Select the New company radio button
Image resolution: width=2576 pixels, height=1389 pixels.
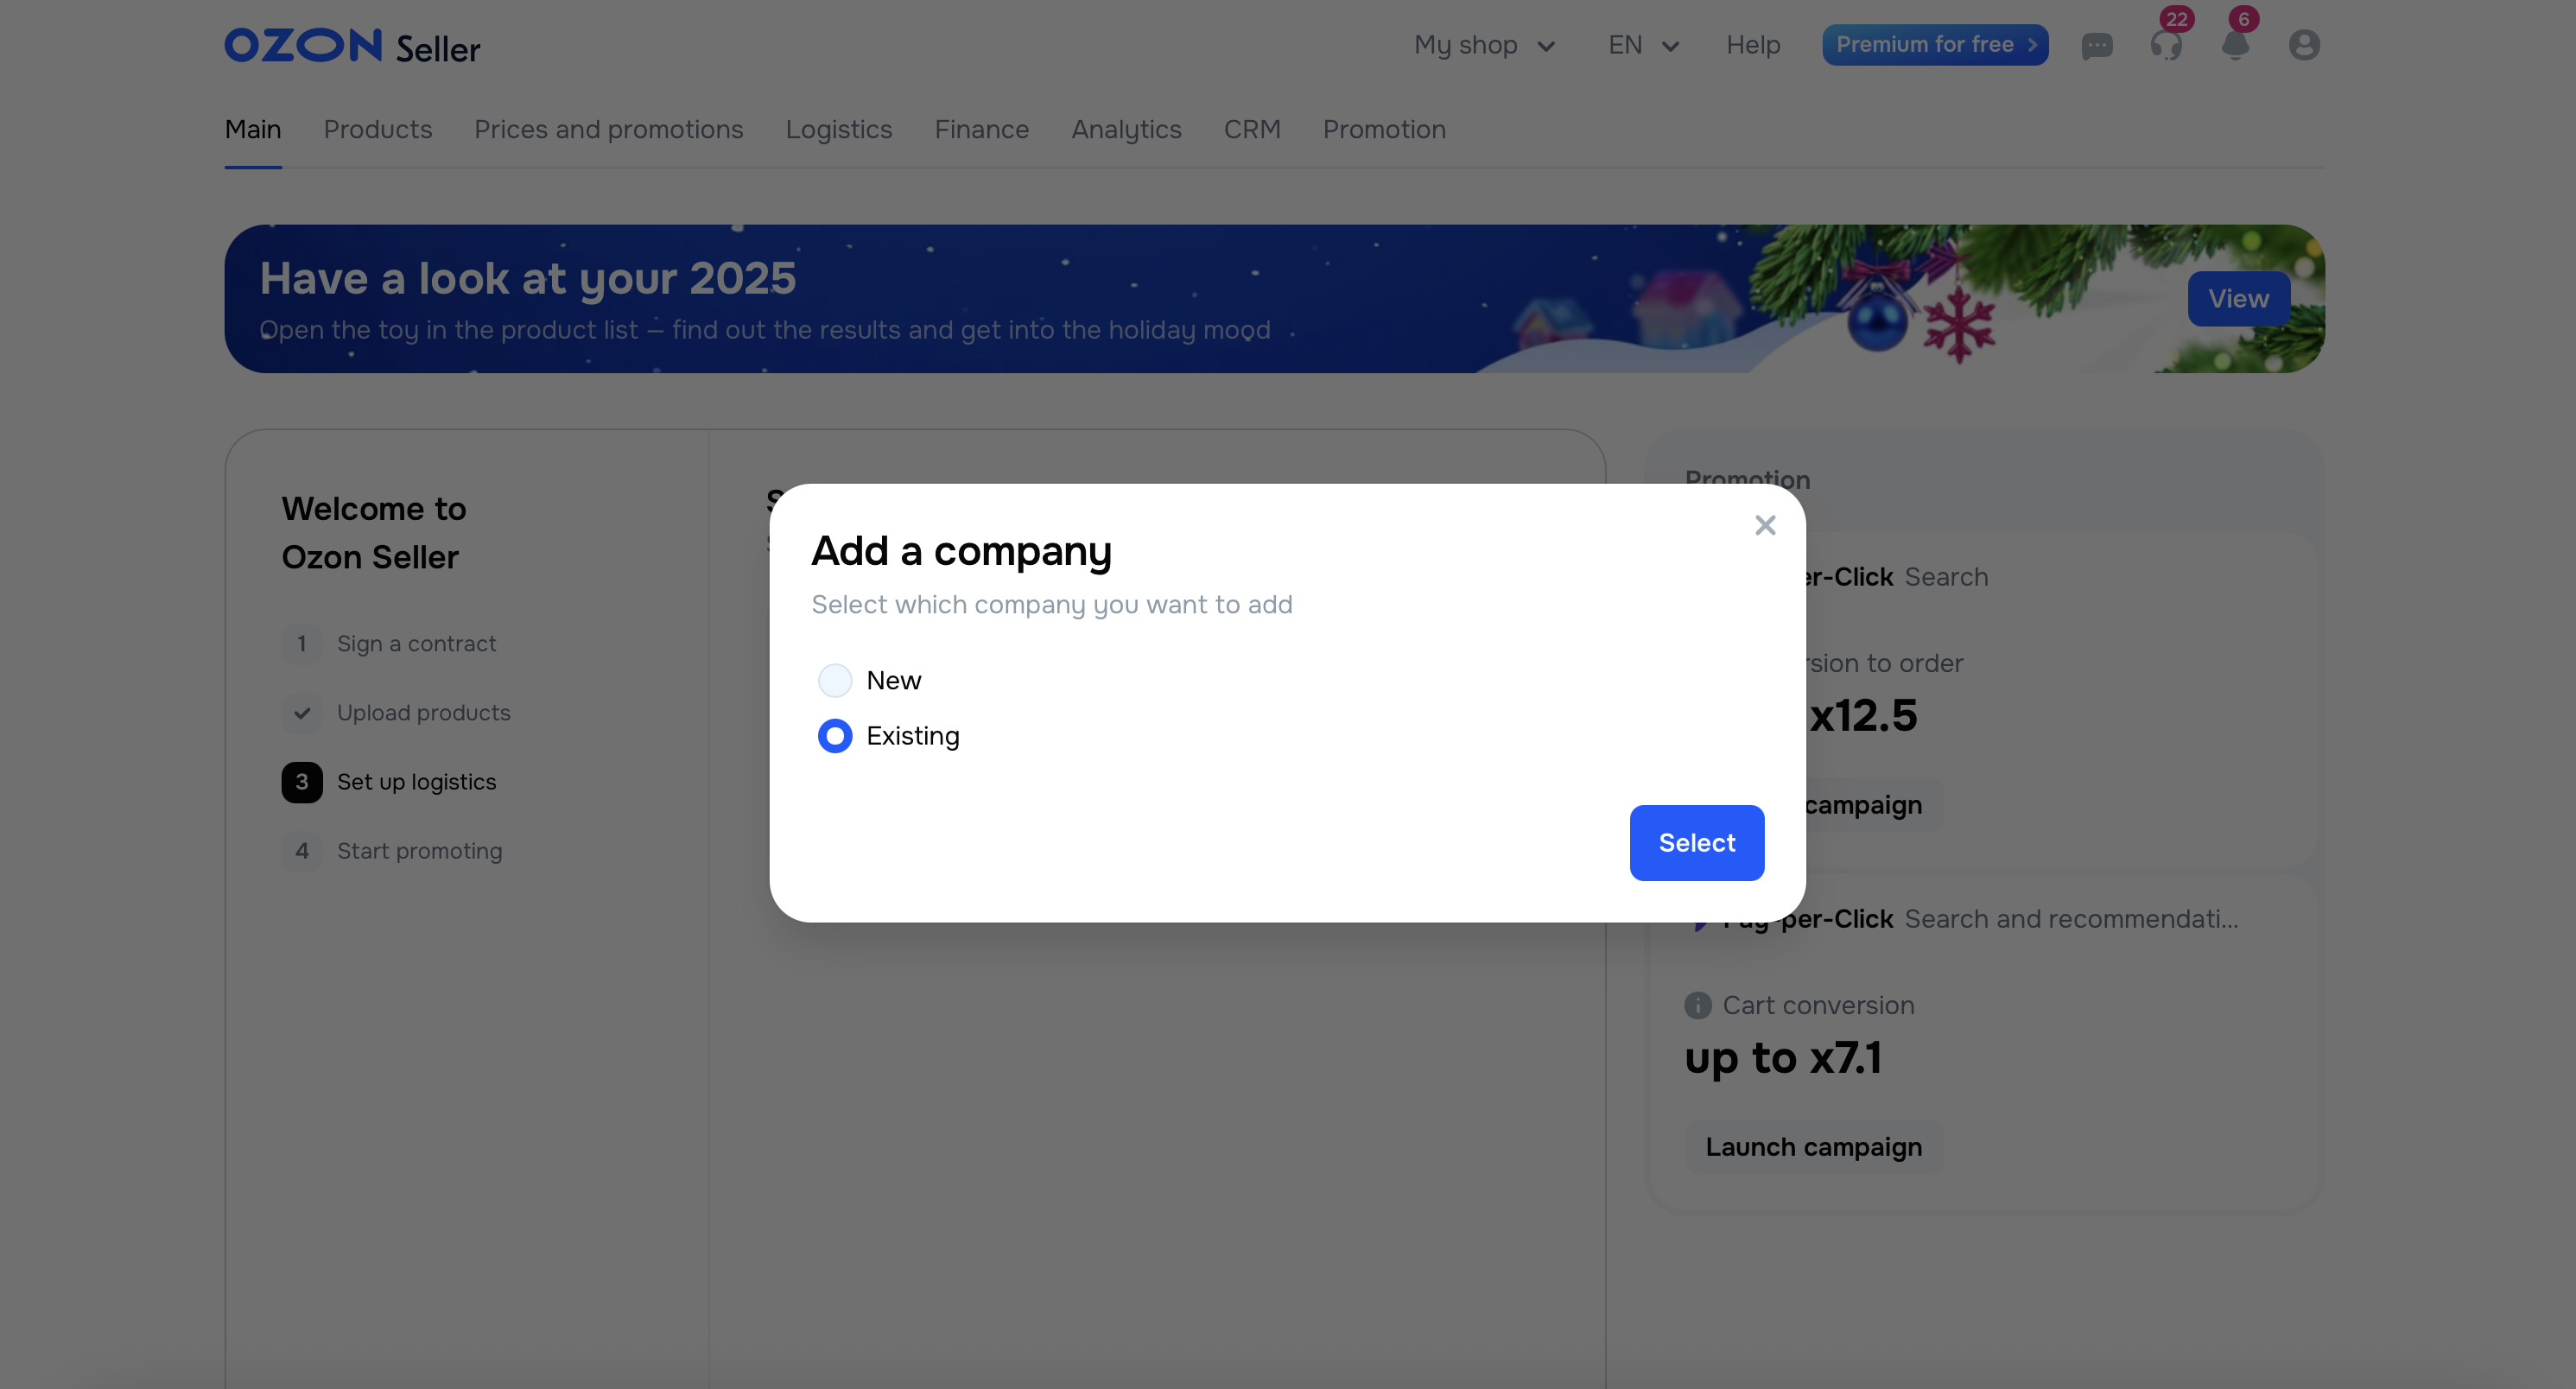(x=835, y=681)
